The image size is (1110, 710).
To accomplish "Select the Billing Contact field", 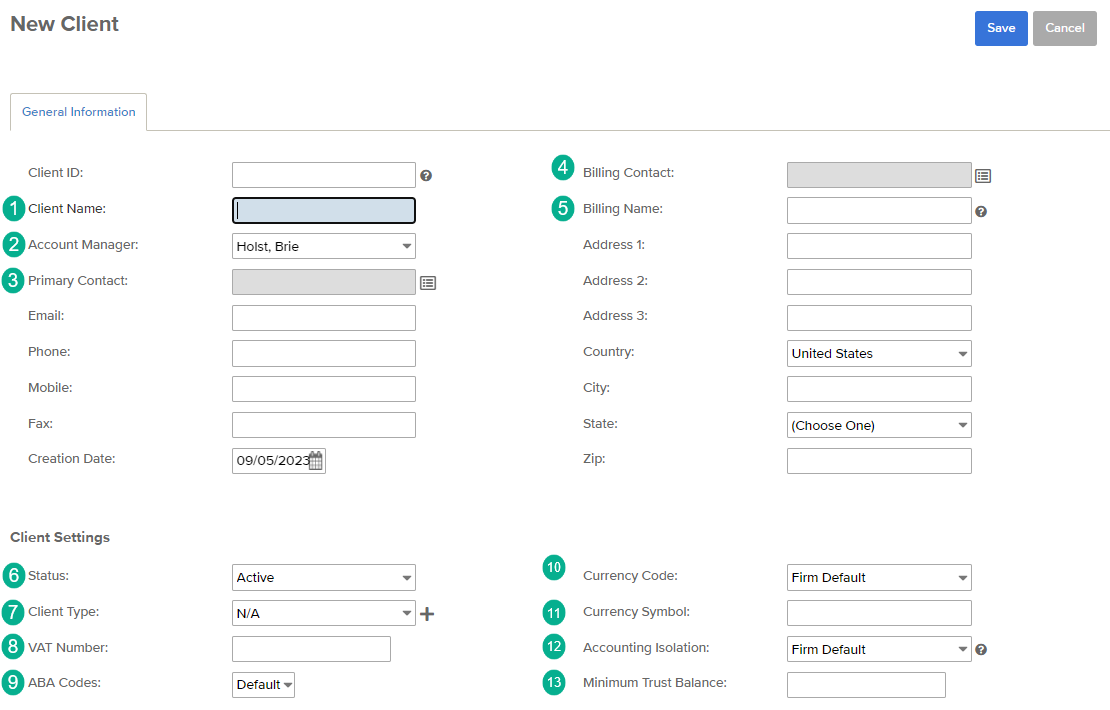I will coord(879,175).
